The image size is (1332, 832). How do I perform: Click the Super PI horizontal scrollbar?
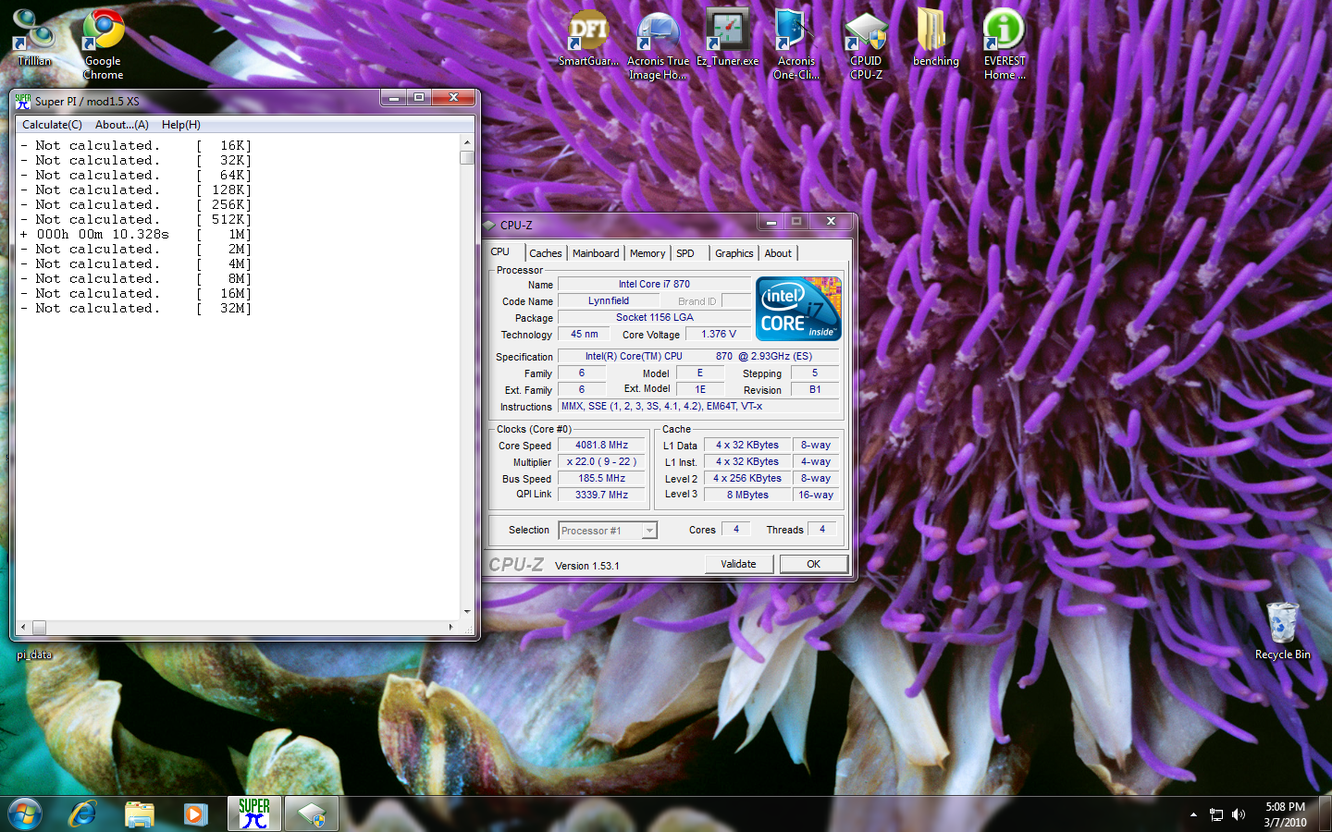(x=240, y=628)
